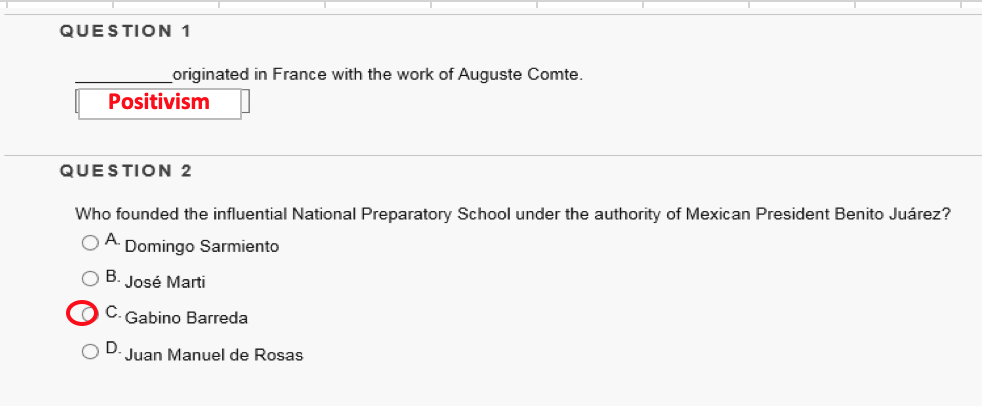Select radio button for option B
The width and height of the screenshot is (982, 406).
click(90, 279)
